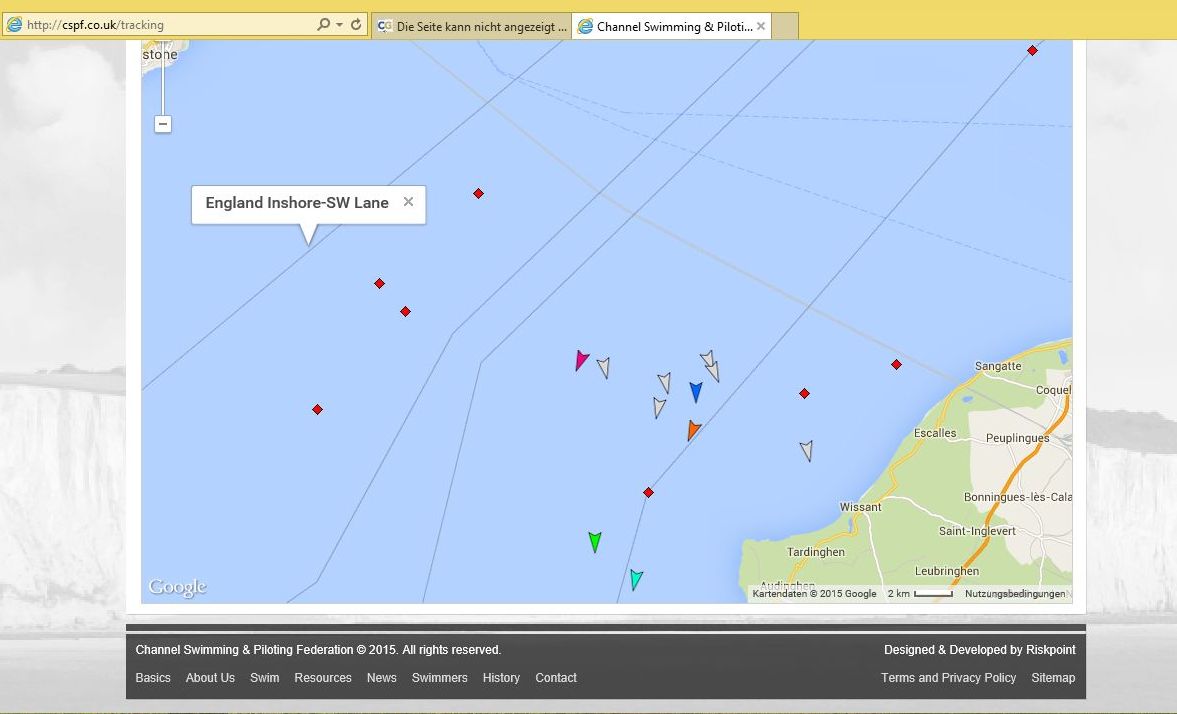Open the Sitemap footer link

tap(1053, 677)
